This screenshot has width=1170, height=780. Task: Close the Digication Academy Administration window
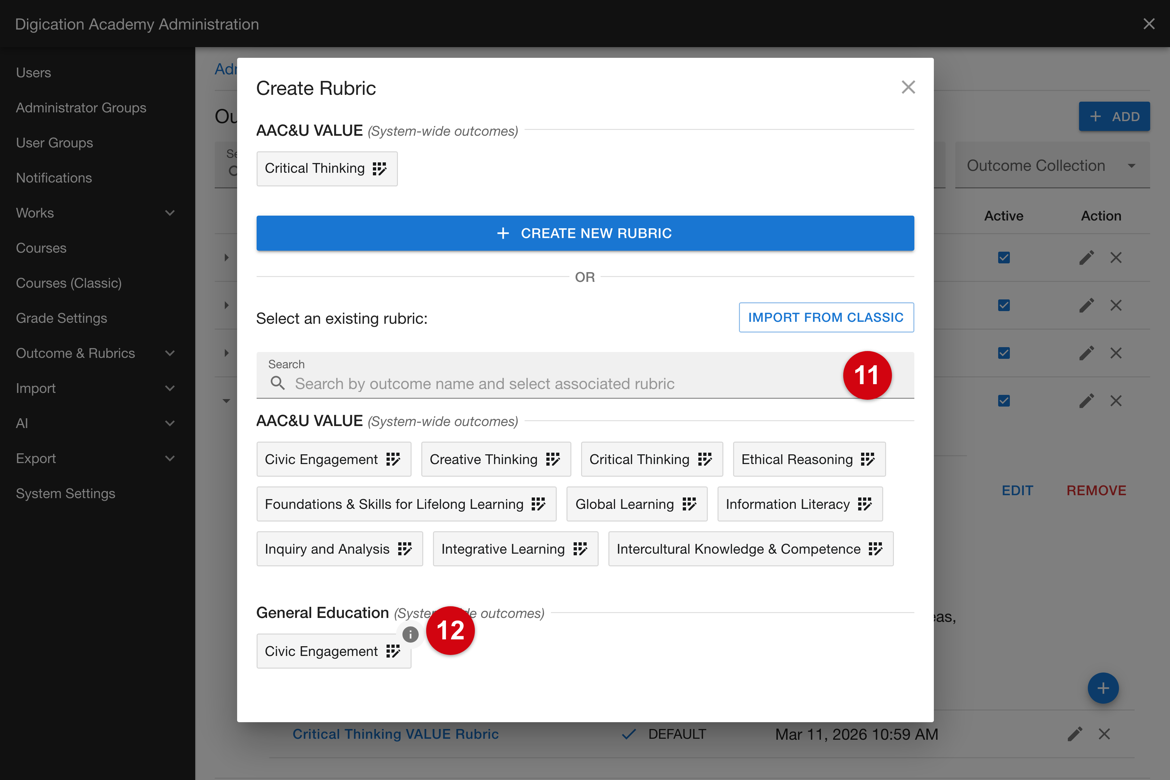[x=1148, y=24]
